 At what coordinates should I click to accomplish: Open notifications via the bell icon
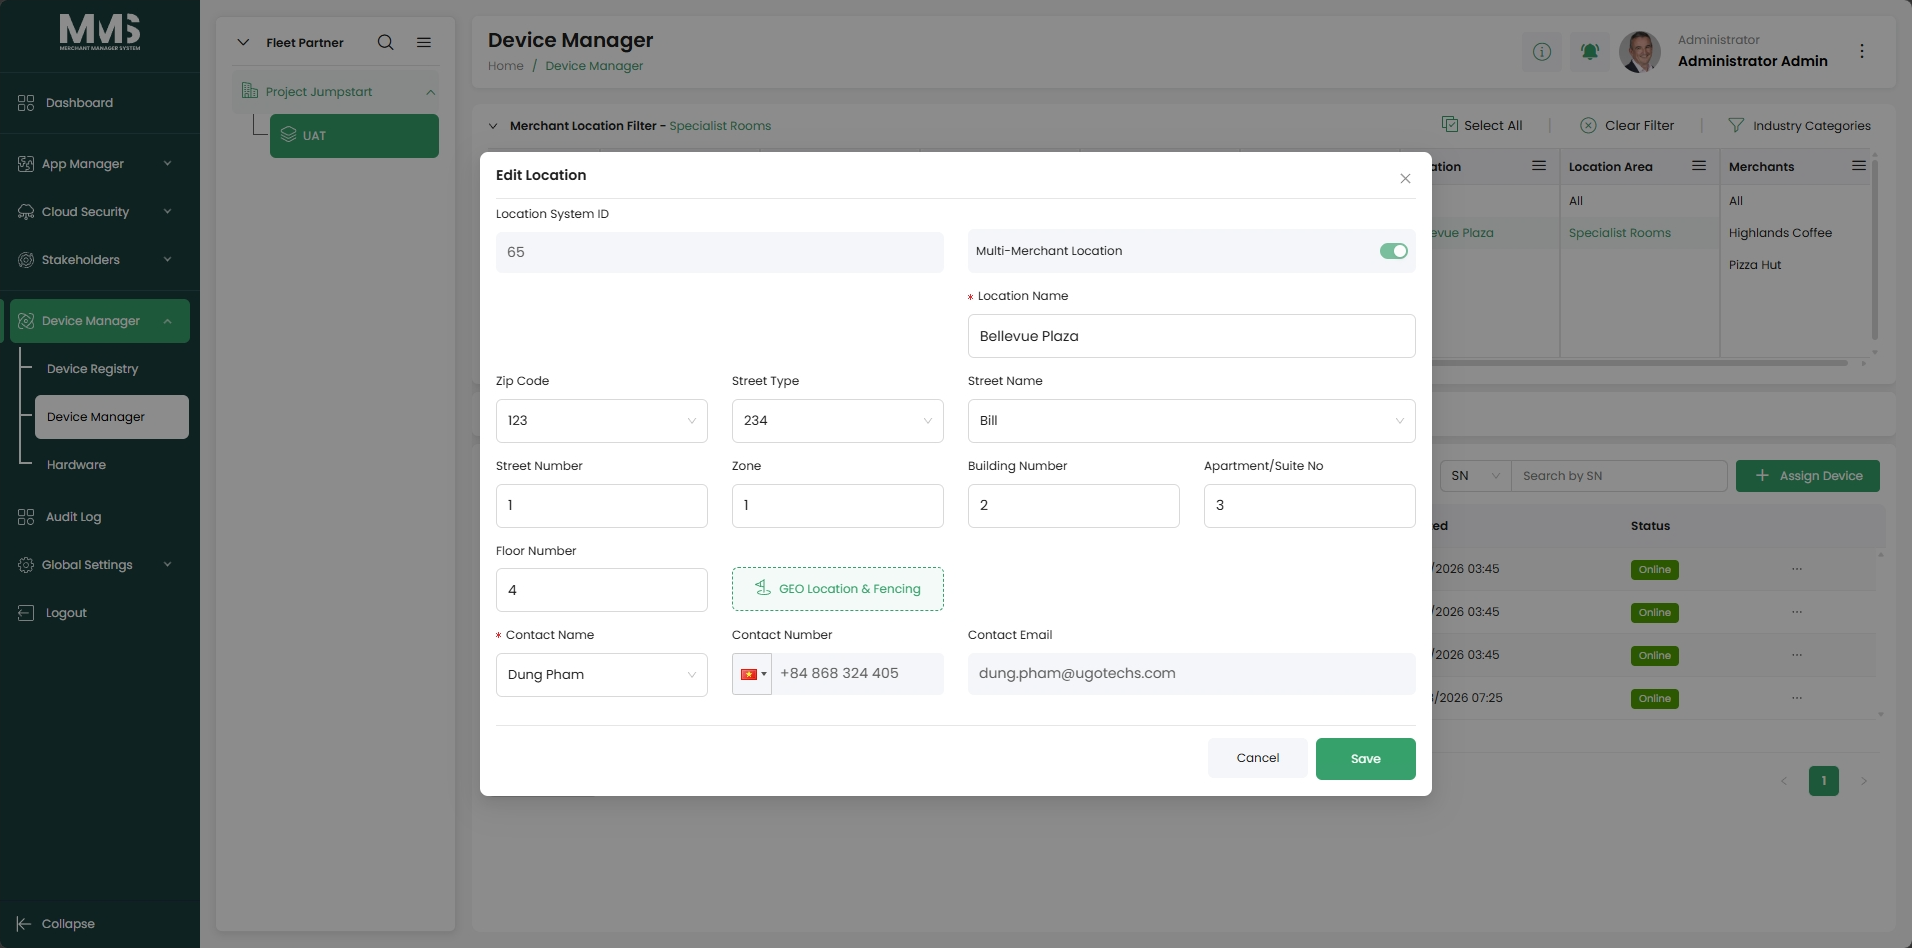click(1590, 51)
